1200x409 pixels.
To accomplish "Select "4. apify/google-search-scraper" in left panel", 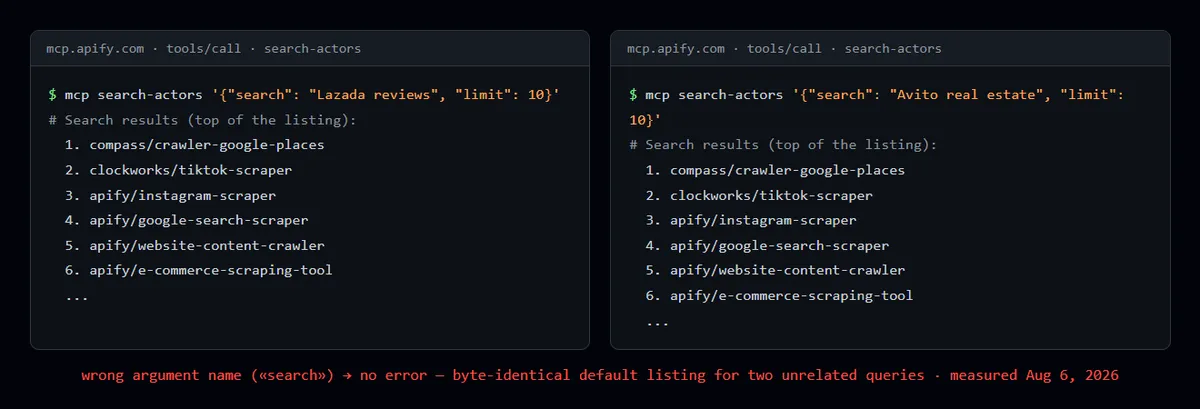I will point(186,220).
